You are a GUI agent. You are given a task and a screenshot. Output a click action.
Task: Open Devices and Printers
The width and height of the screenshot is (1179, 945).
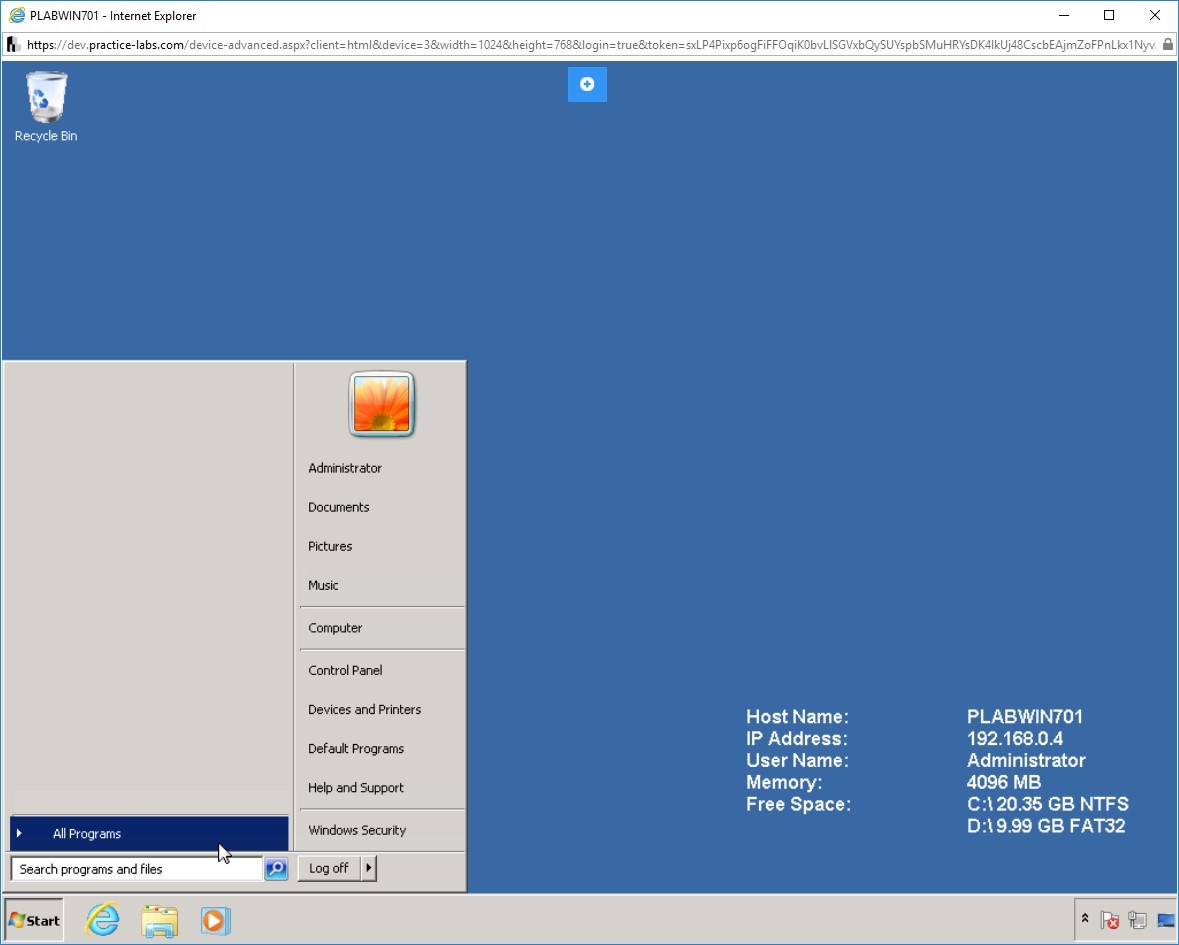tap(364, 709)
